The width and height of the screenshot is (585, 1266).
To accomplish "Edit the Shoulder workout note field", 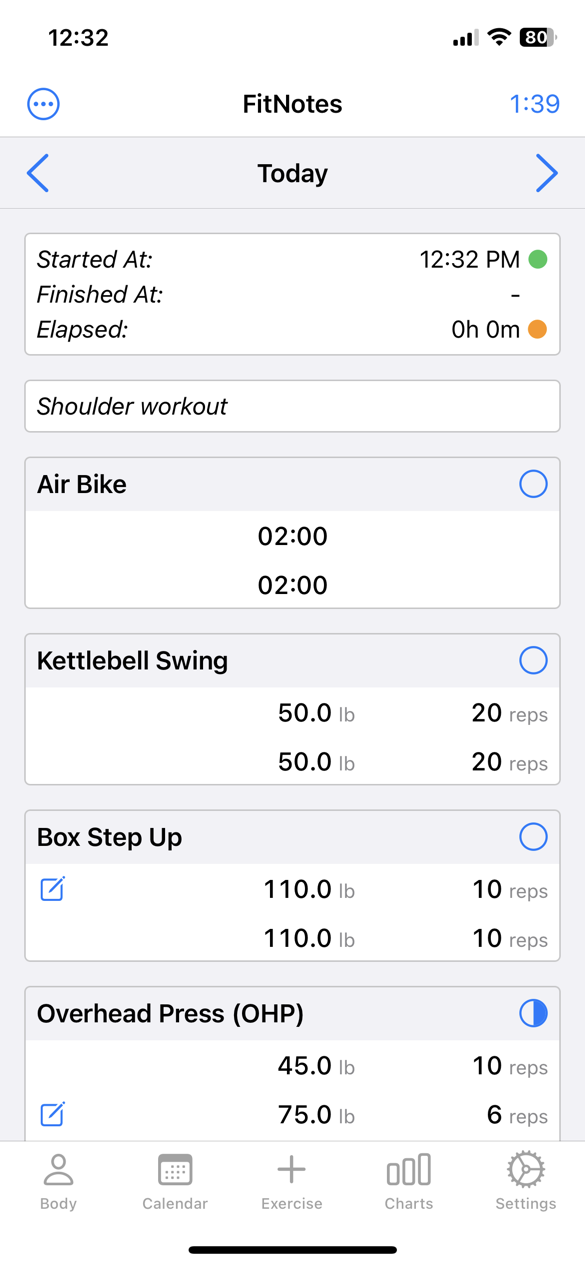I will (x=292, y=406).
